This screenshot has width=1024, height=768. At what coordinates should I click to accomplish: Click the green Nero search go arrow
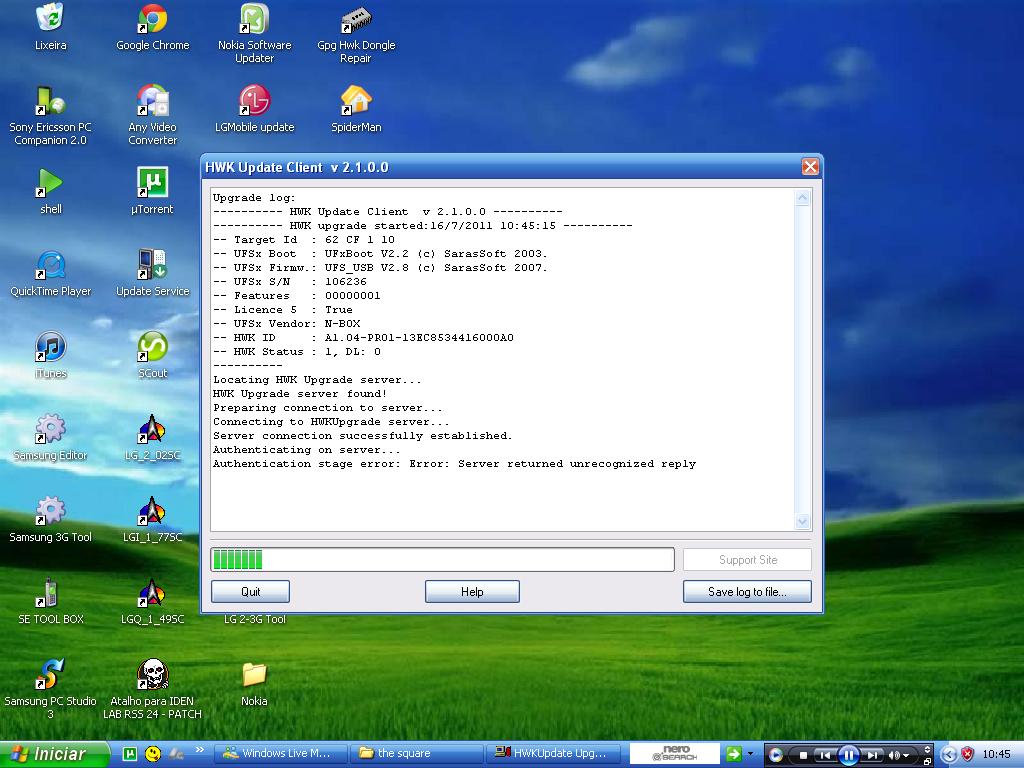click(733, 754)
